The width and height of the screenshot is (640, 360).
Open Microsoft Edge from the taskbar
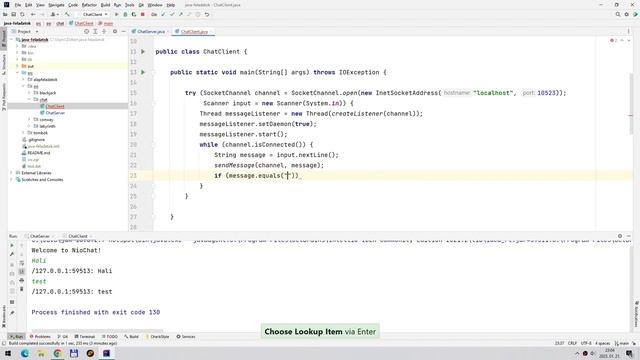[x=24, y=353]
